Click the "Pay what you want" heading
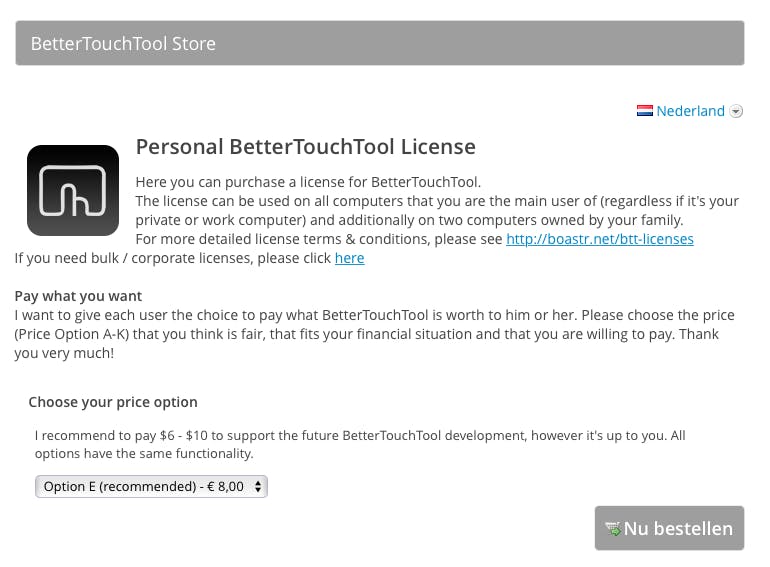 point(78,296)
